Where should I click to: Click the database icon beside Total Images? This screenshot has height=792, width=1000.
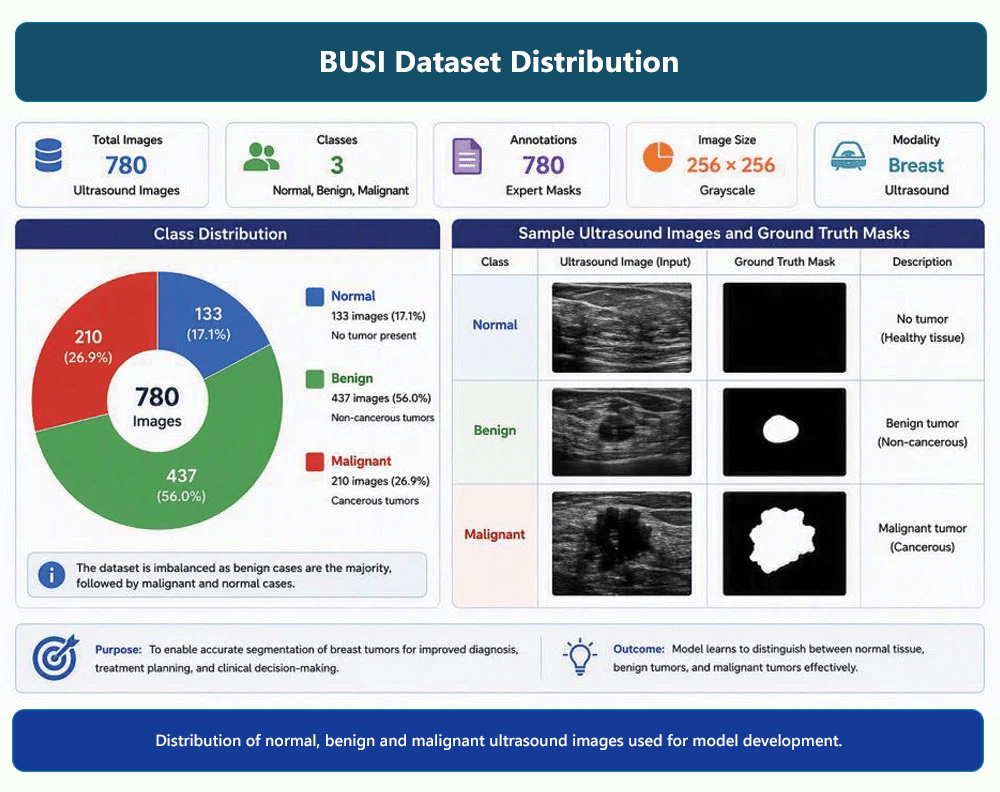pos(48,156)
